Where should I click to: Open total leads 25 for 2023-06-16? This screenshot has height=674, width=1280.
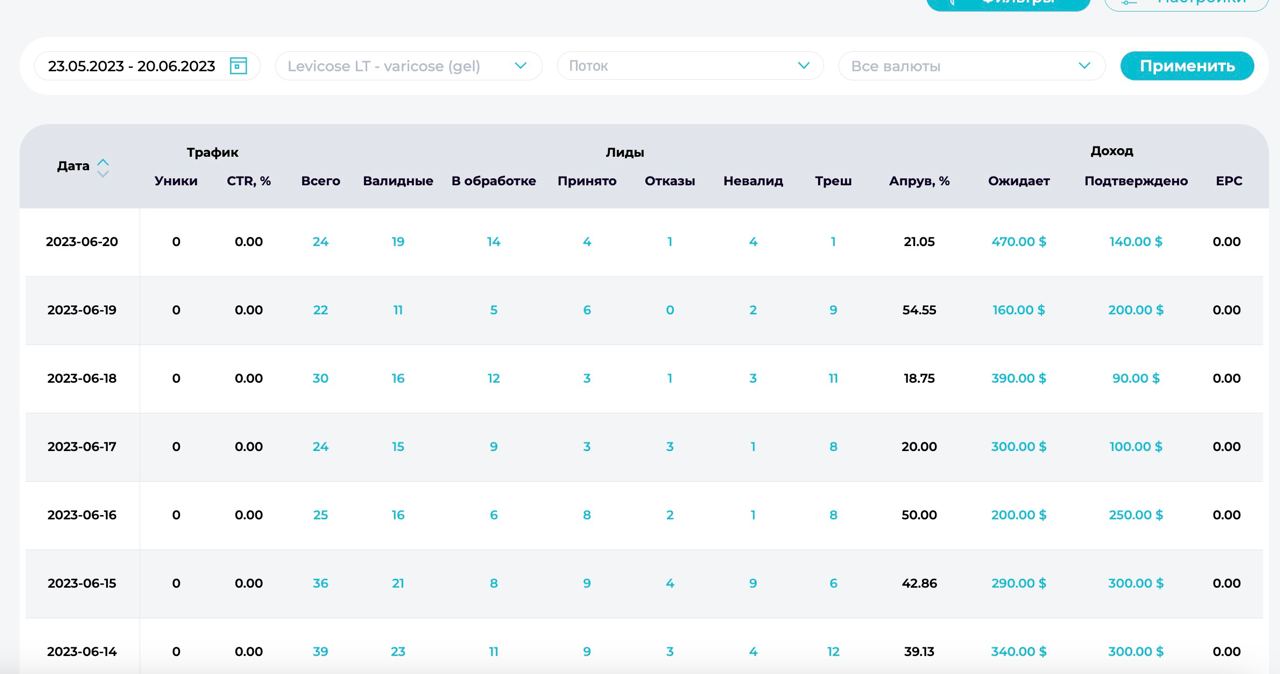[320, 515]
